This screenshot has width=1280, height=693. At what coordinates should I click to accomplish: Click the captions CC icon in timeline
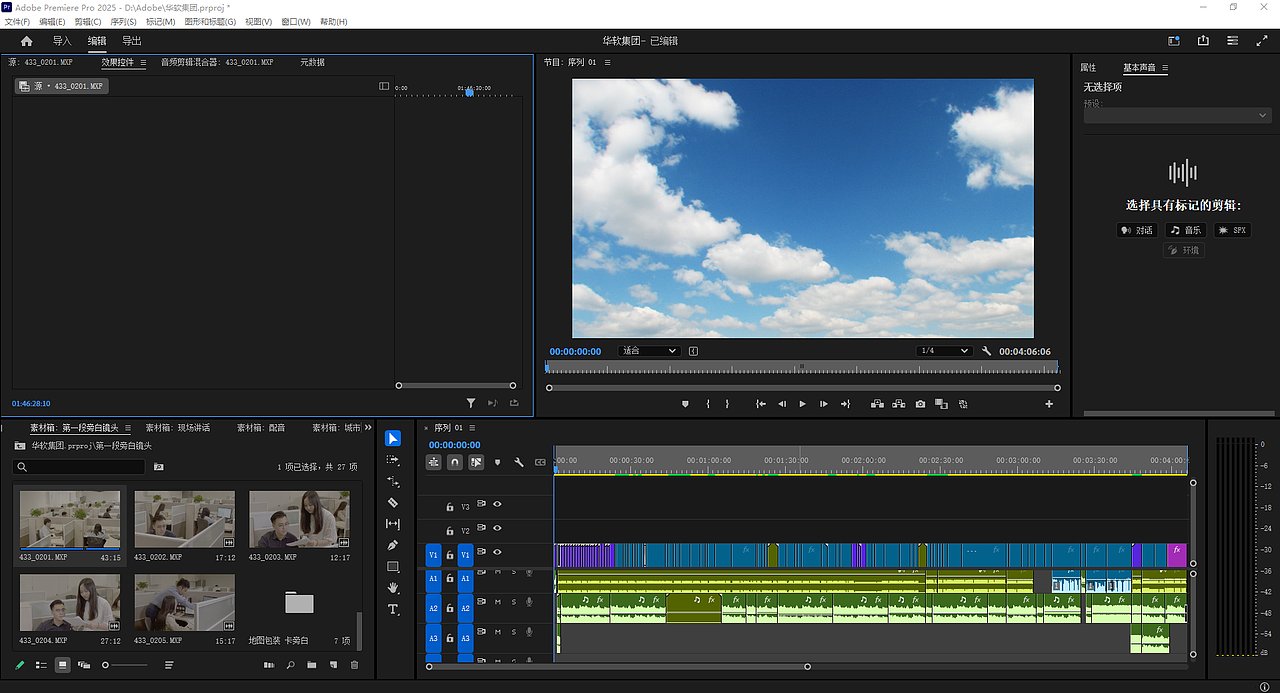click(x=541, y=462)
